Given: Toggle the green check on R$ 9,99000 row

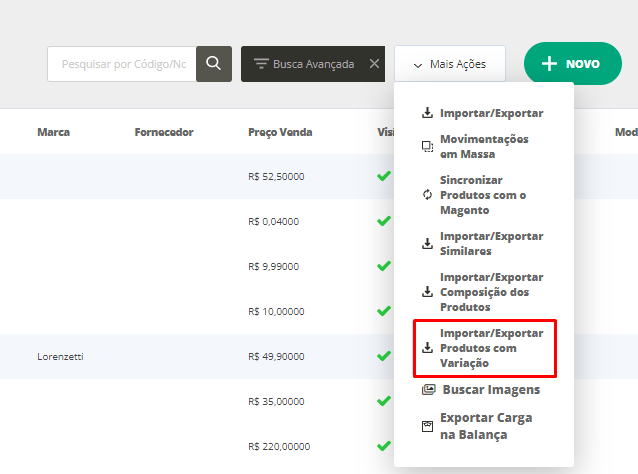Looking at the screenshot, I should pyautogui.click(x=383, y=266).
